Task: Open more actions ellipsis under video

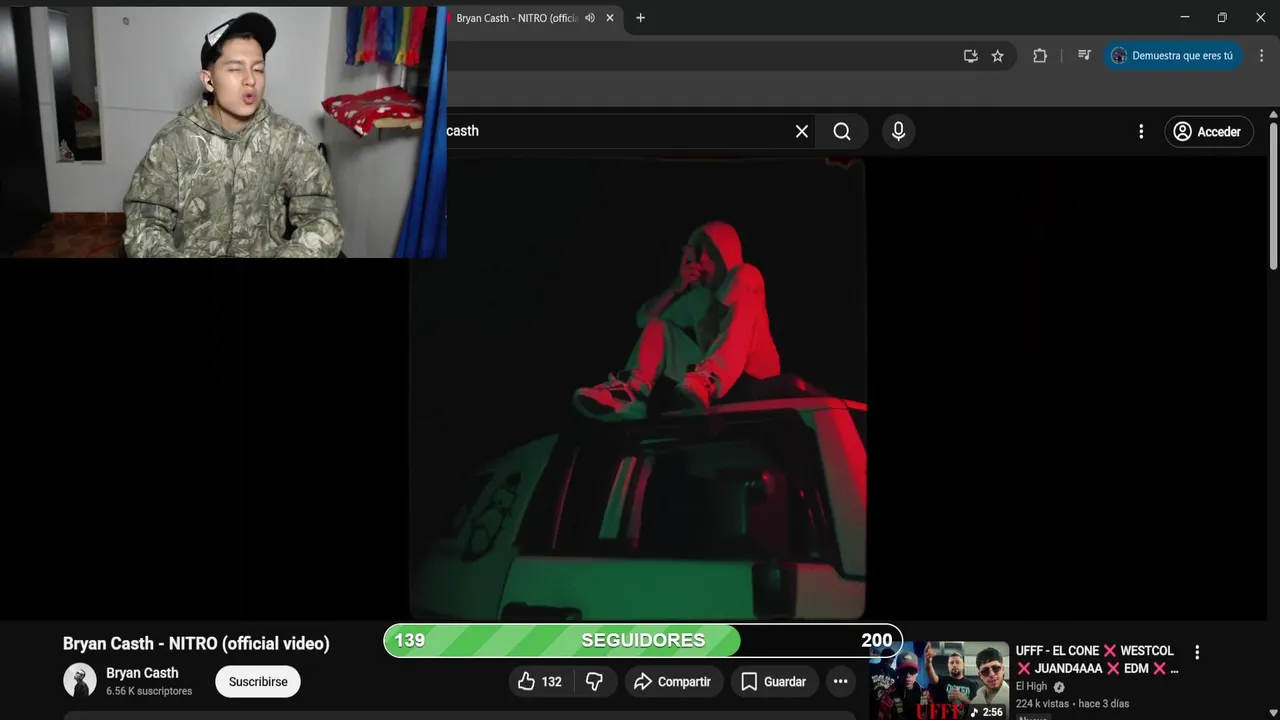Action: 841,682
